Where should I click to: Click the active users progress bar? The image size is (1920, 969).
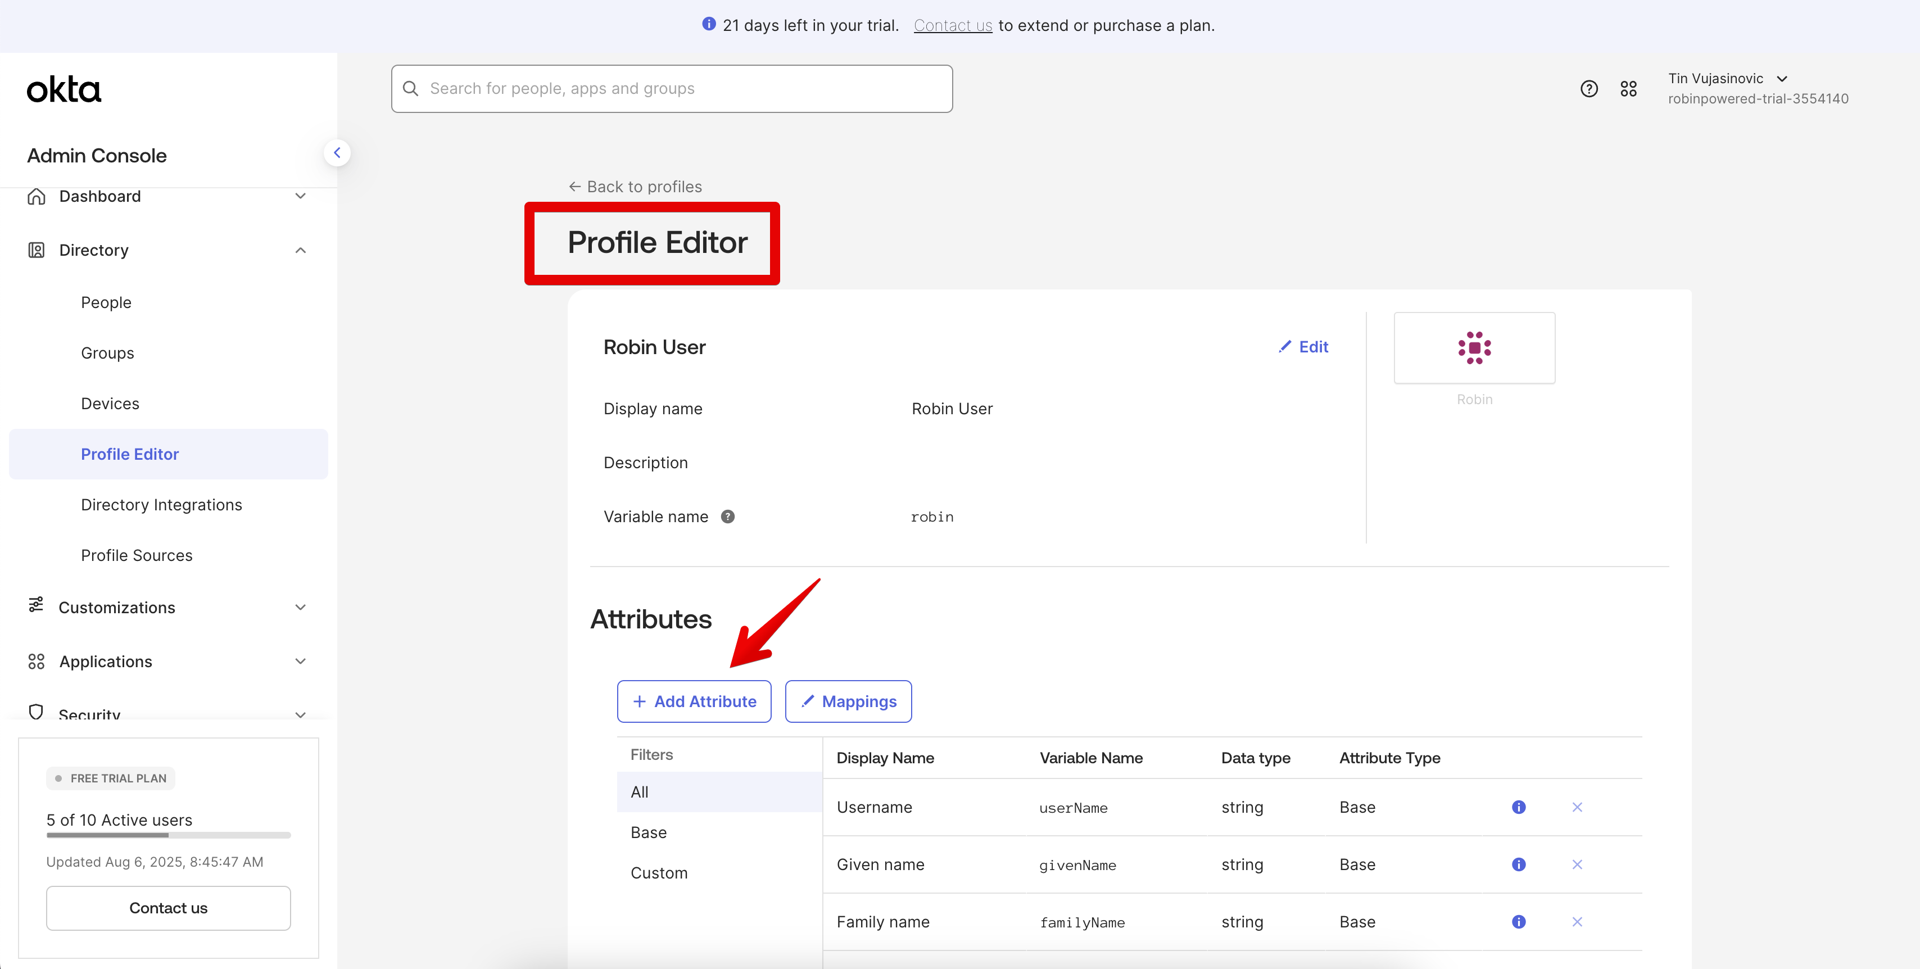(168, 835)
